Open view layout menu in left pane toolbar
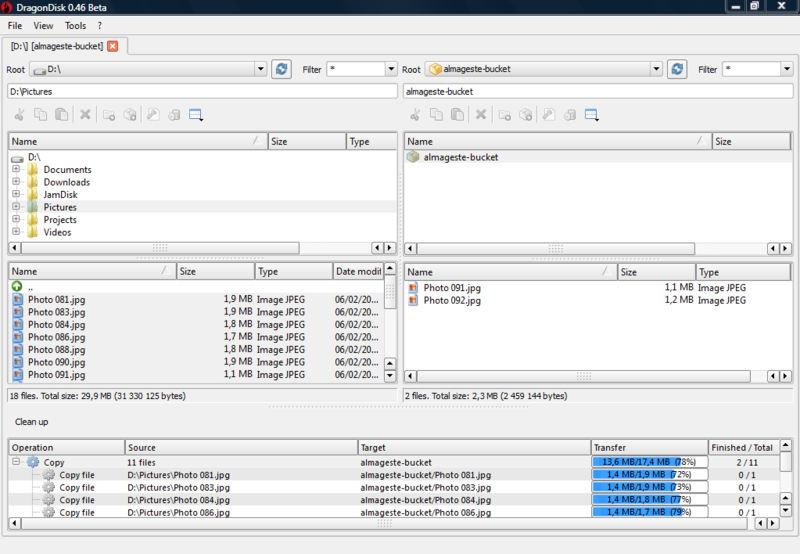Viewport: 800px width, 554px height. point(196,115)
